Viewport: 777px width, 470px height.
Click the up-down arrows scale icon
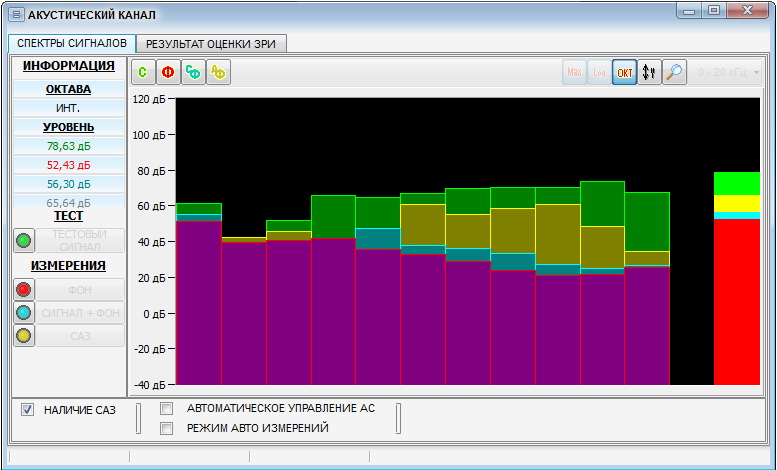pyautogui.click(x=649, y=72)
